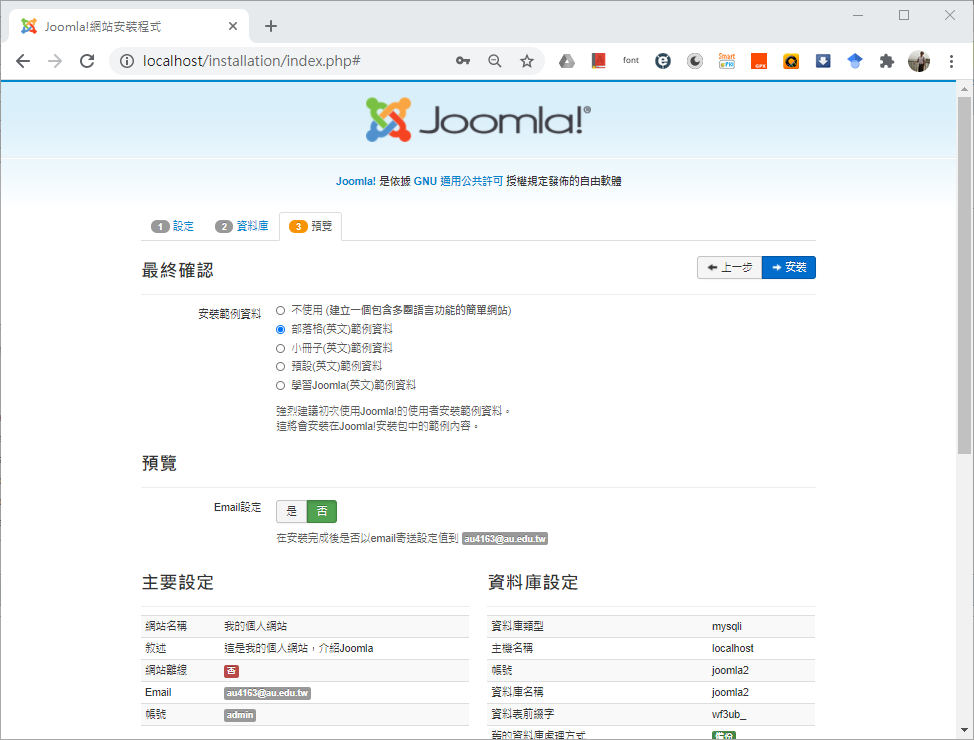Select the Joomla!網站安裝程式 browser tab
The width and height of the screenshot is (974, 740).
[x=129, y=26]
